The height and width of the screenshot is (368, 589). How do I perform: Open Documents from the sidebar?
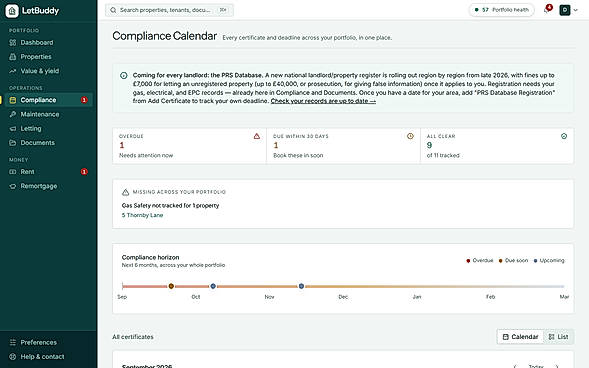point(48,143)
